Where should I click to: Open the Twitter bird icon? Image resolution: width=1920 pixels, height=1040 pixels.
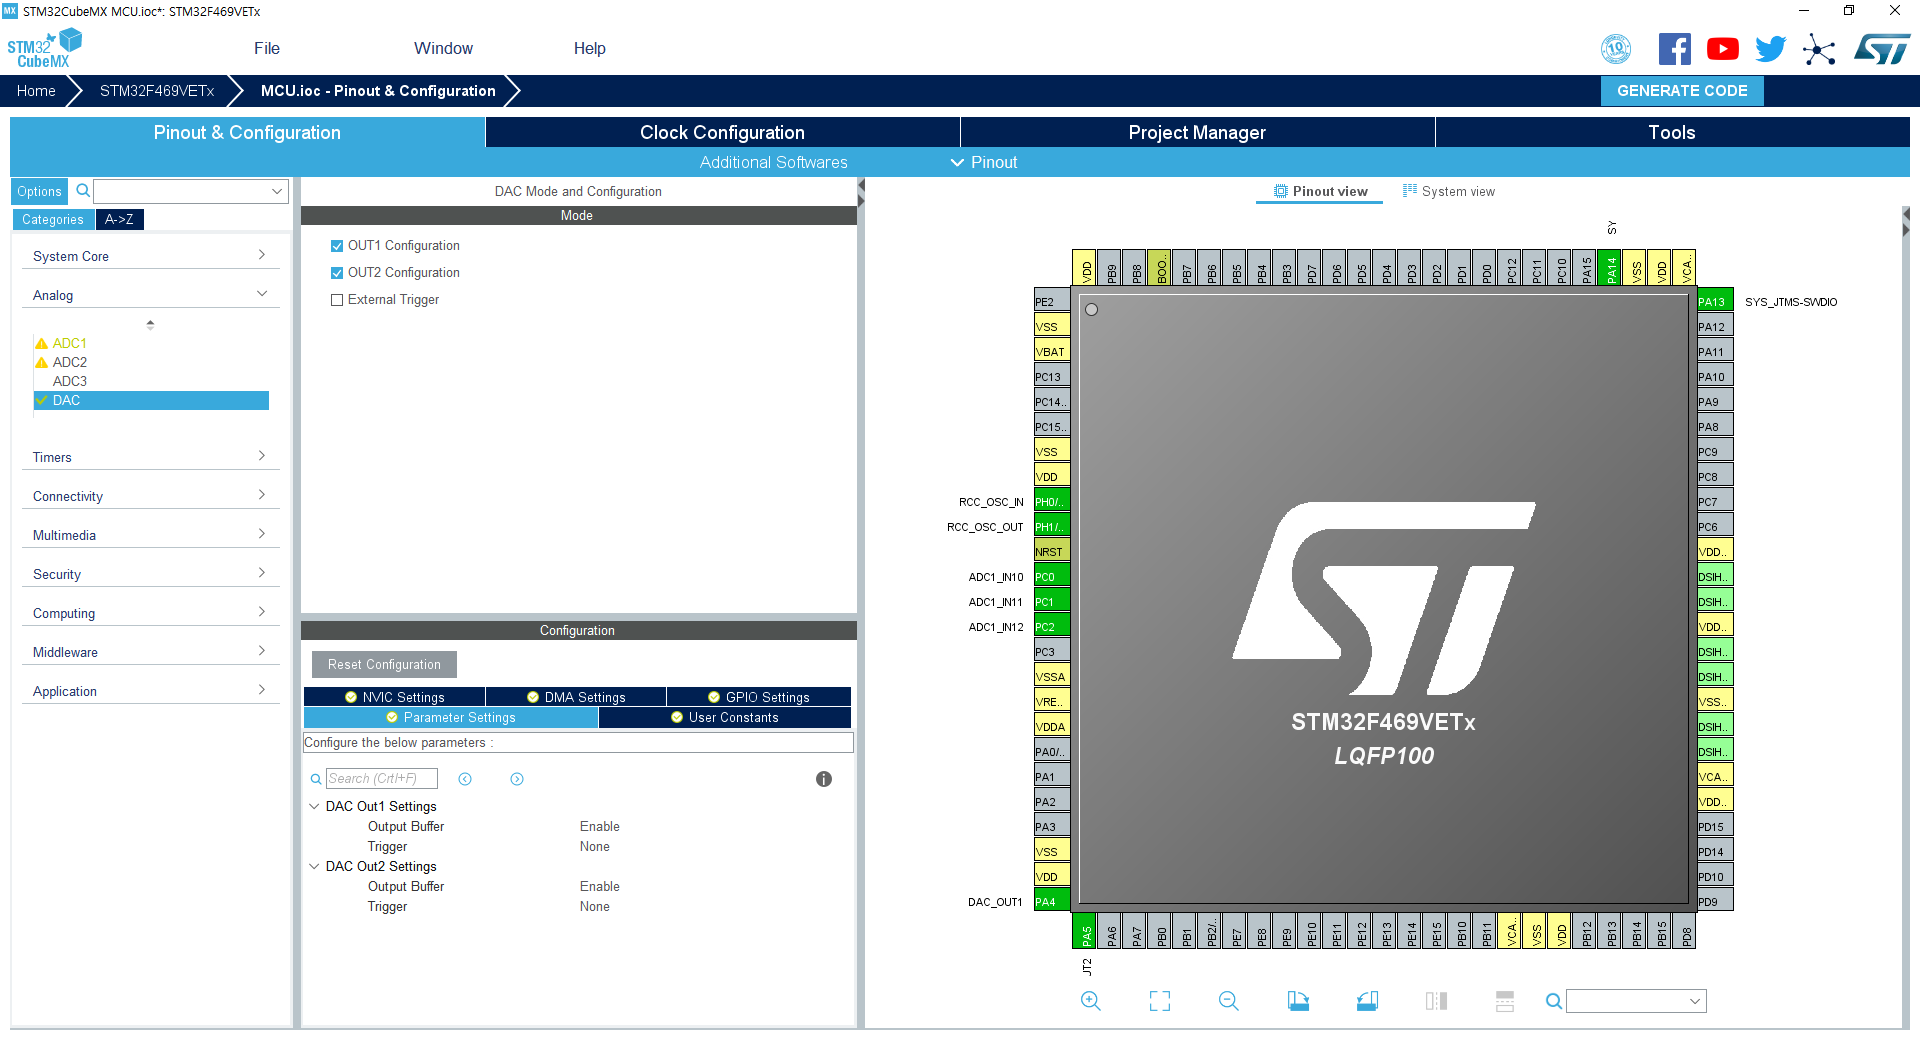pos(1771,49)
